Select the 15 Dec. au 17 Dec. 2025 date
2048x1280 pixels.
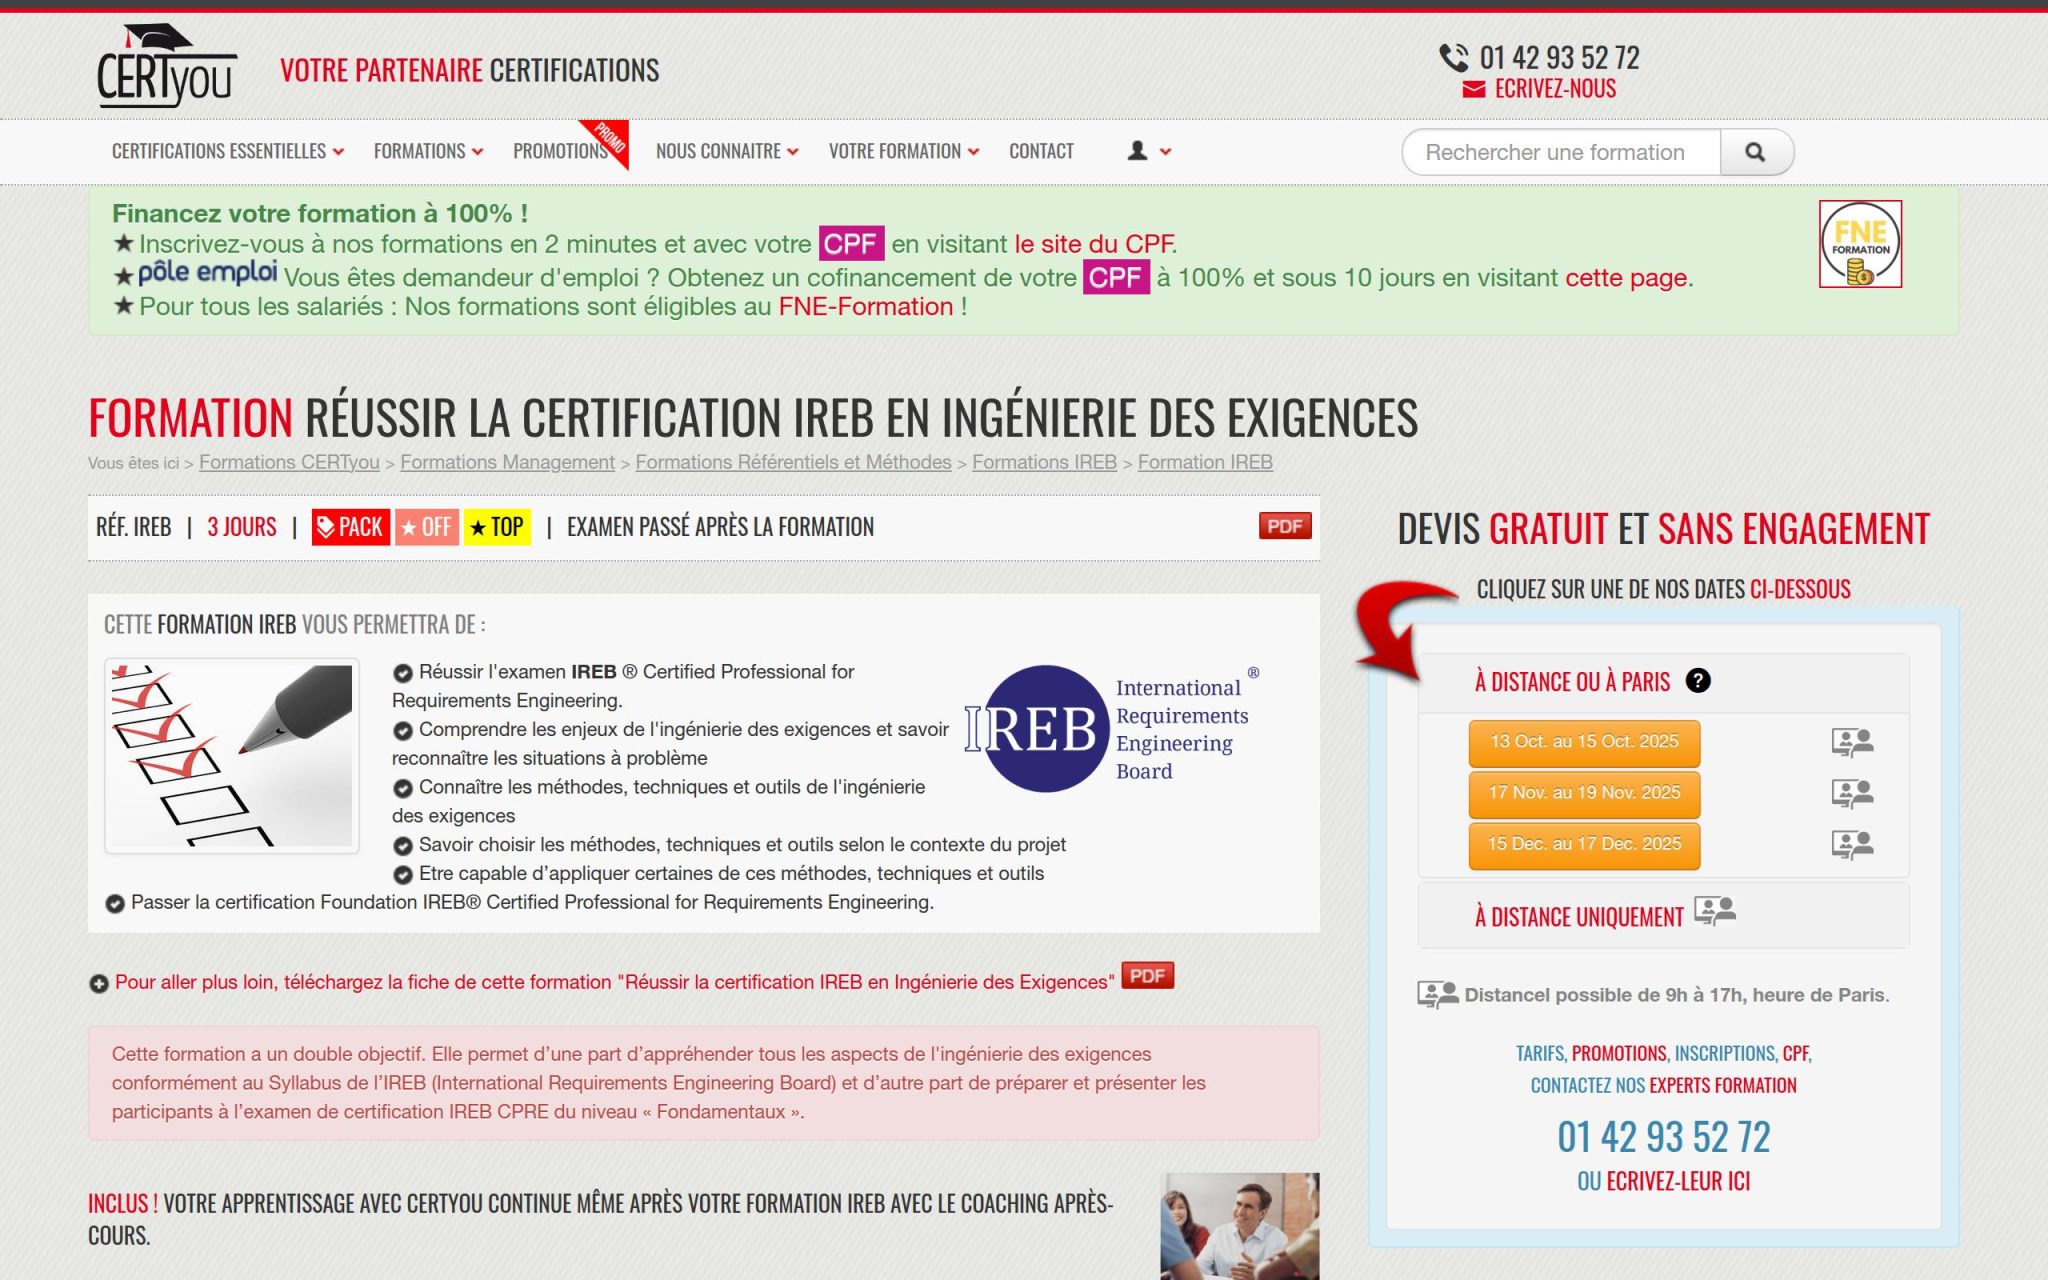click(x=1584, y=845)
